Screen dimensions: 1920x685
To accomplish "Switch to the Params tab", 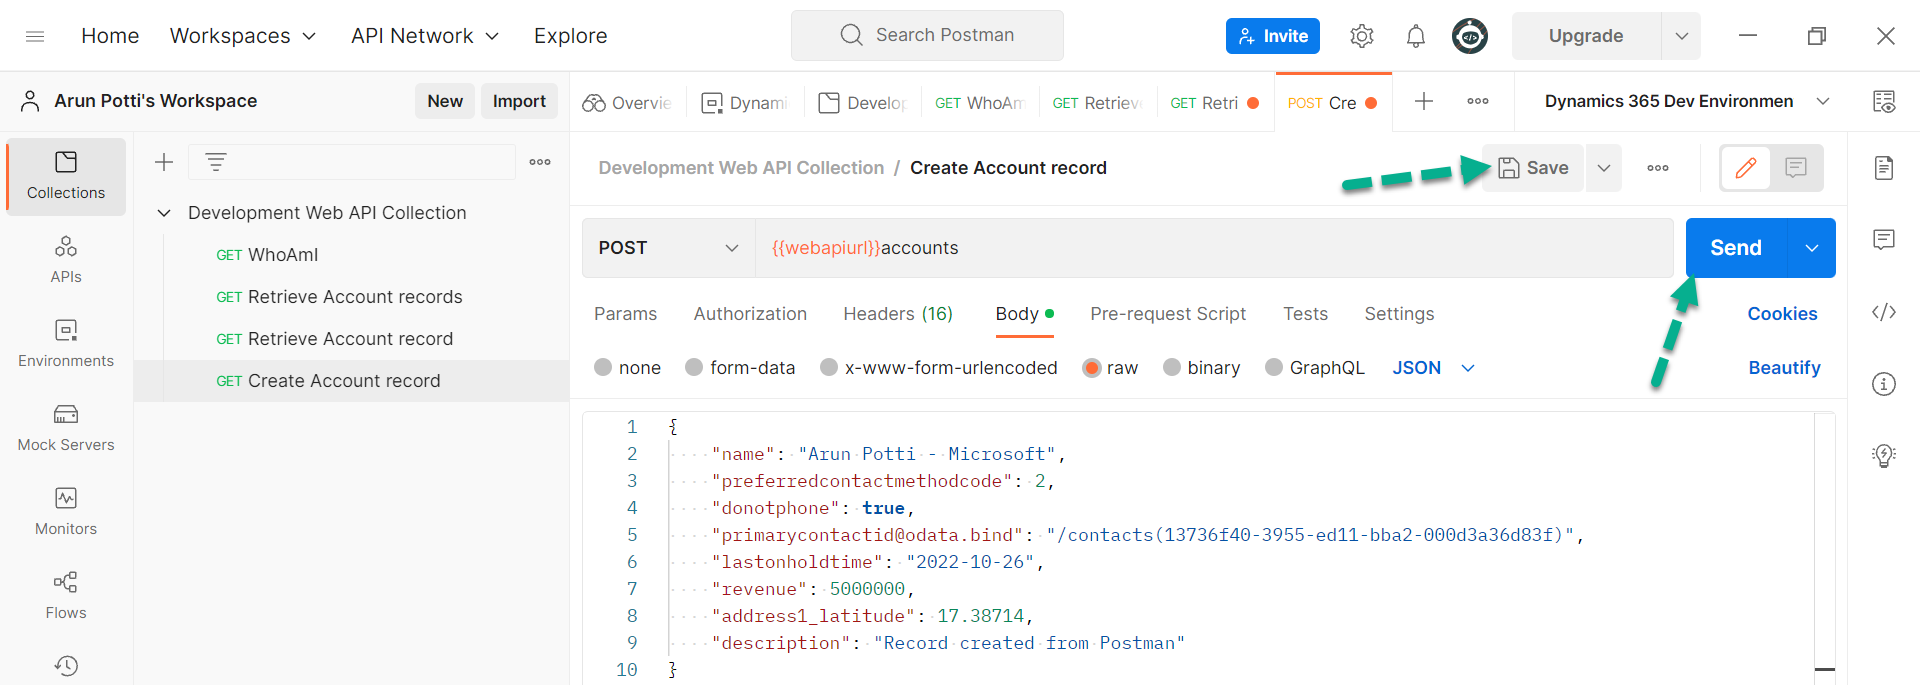I will (626, 314).
